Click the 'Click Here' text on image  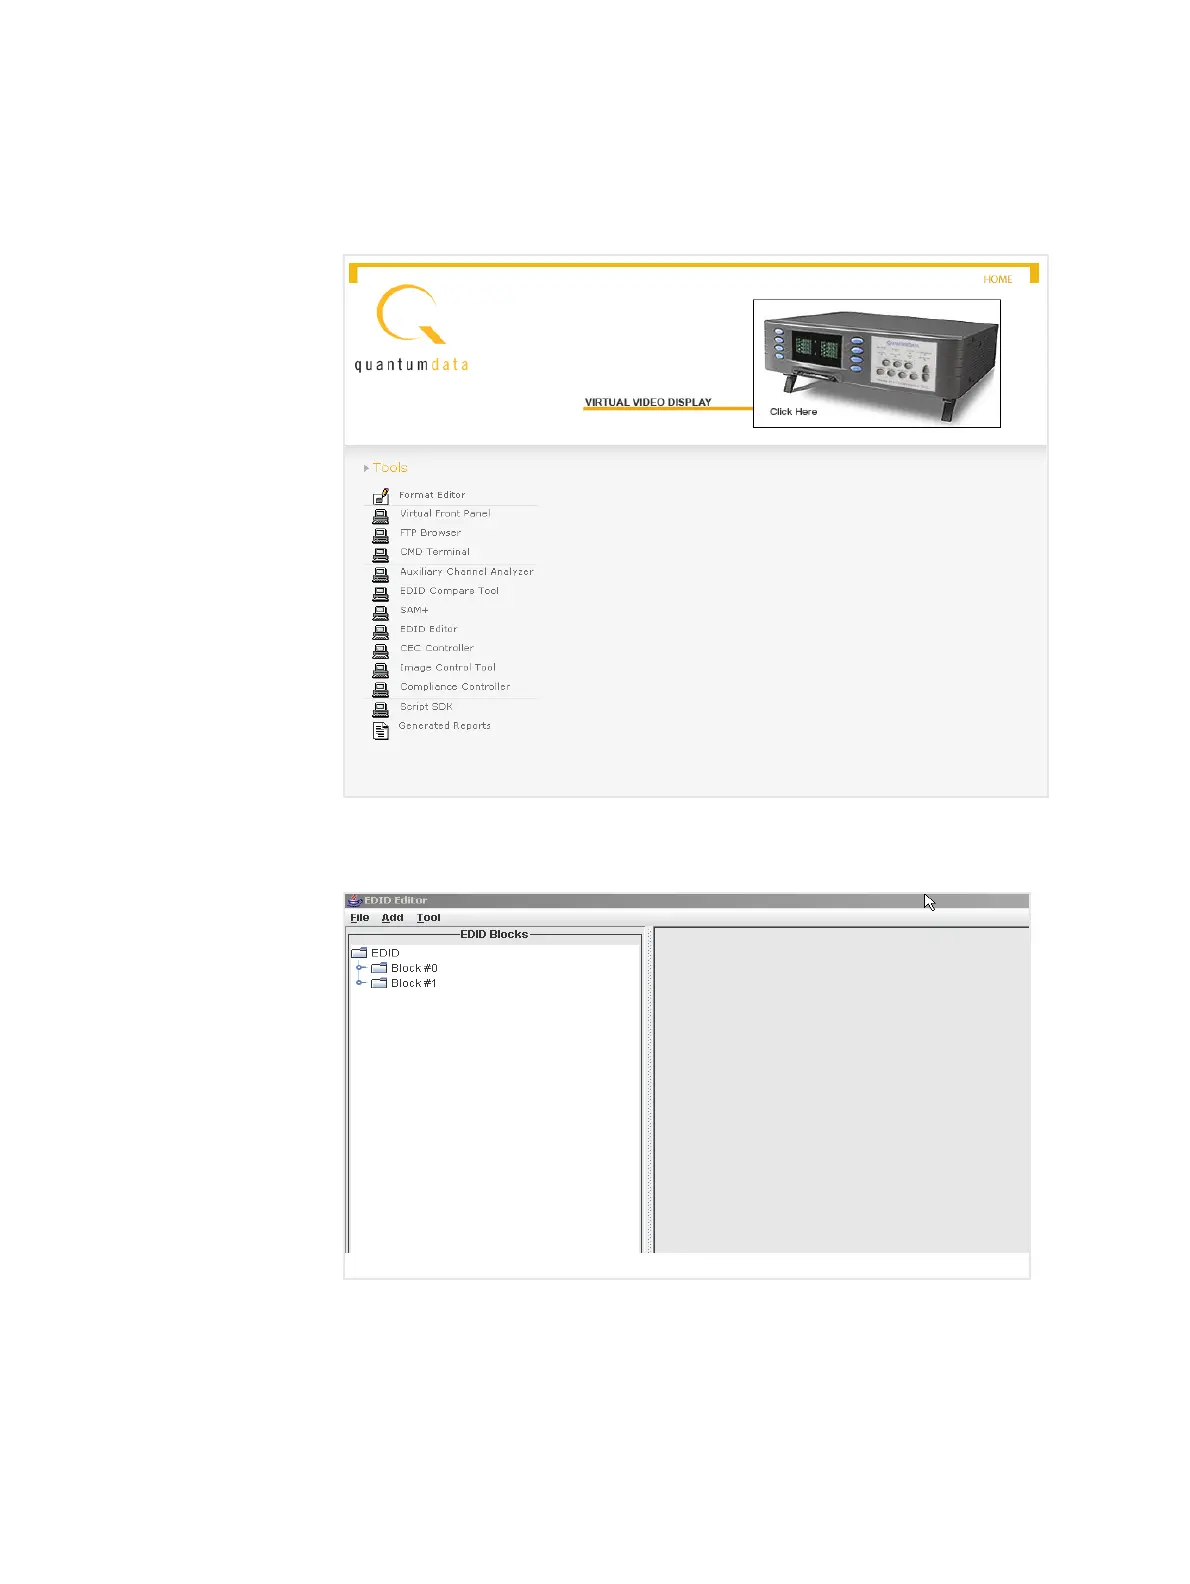point(793,412)
